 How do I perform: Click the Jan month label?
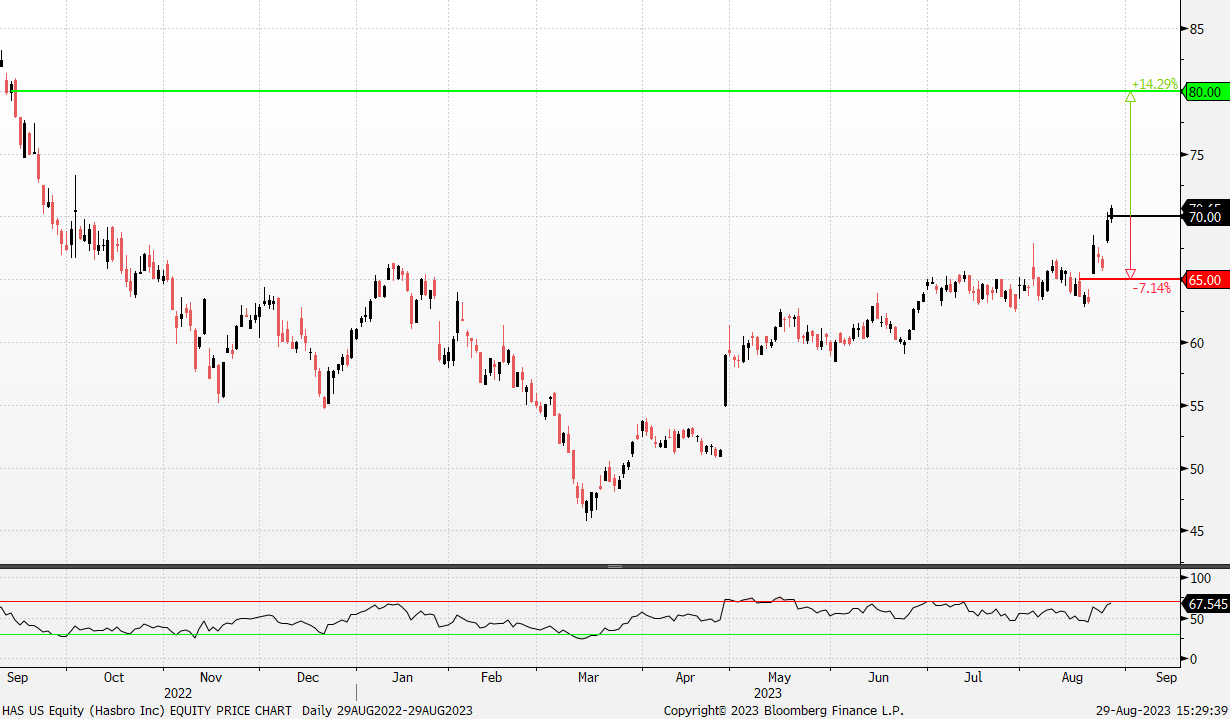[402, 677]
